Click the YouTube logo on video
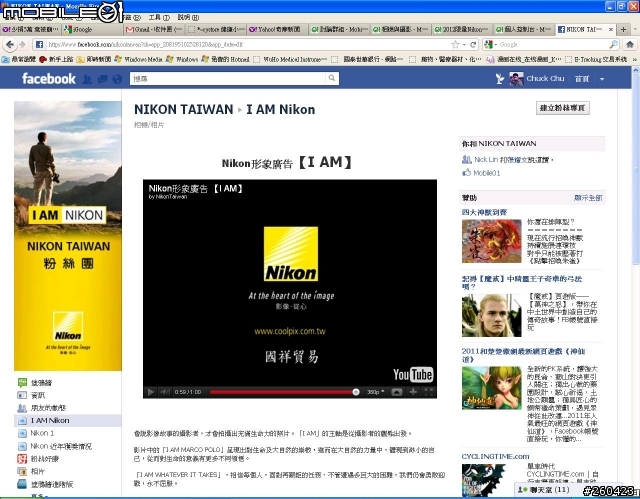Screen dimensions: 640x499 pyautogui.click(x=413, y=374)
